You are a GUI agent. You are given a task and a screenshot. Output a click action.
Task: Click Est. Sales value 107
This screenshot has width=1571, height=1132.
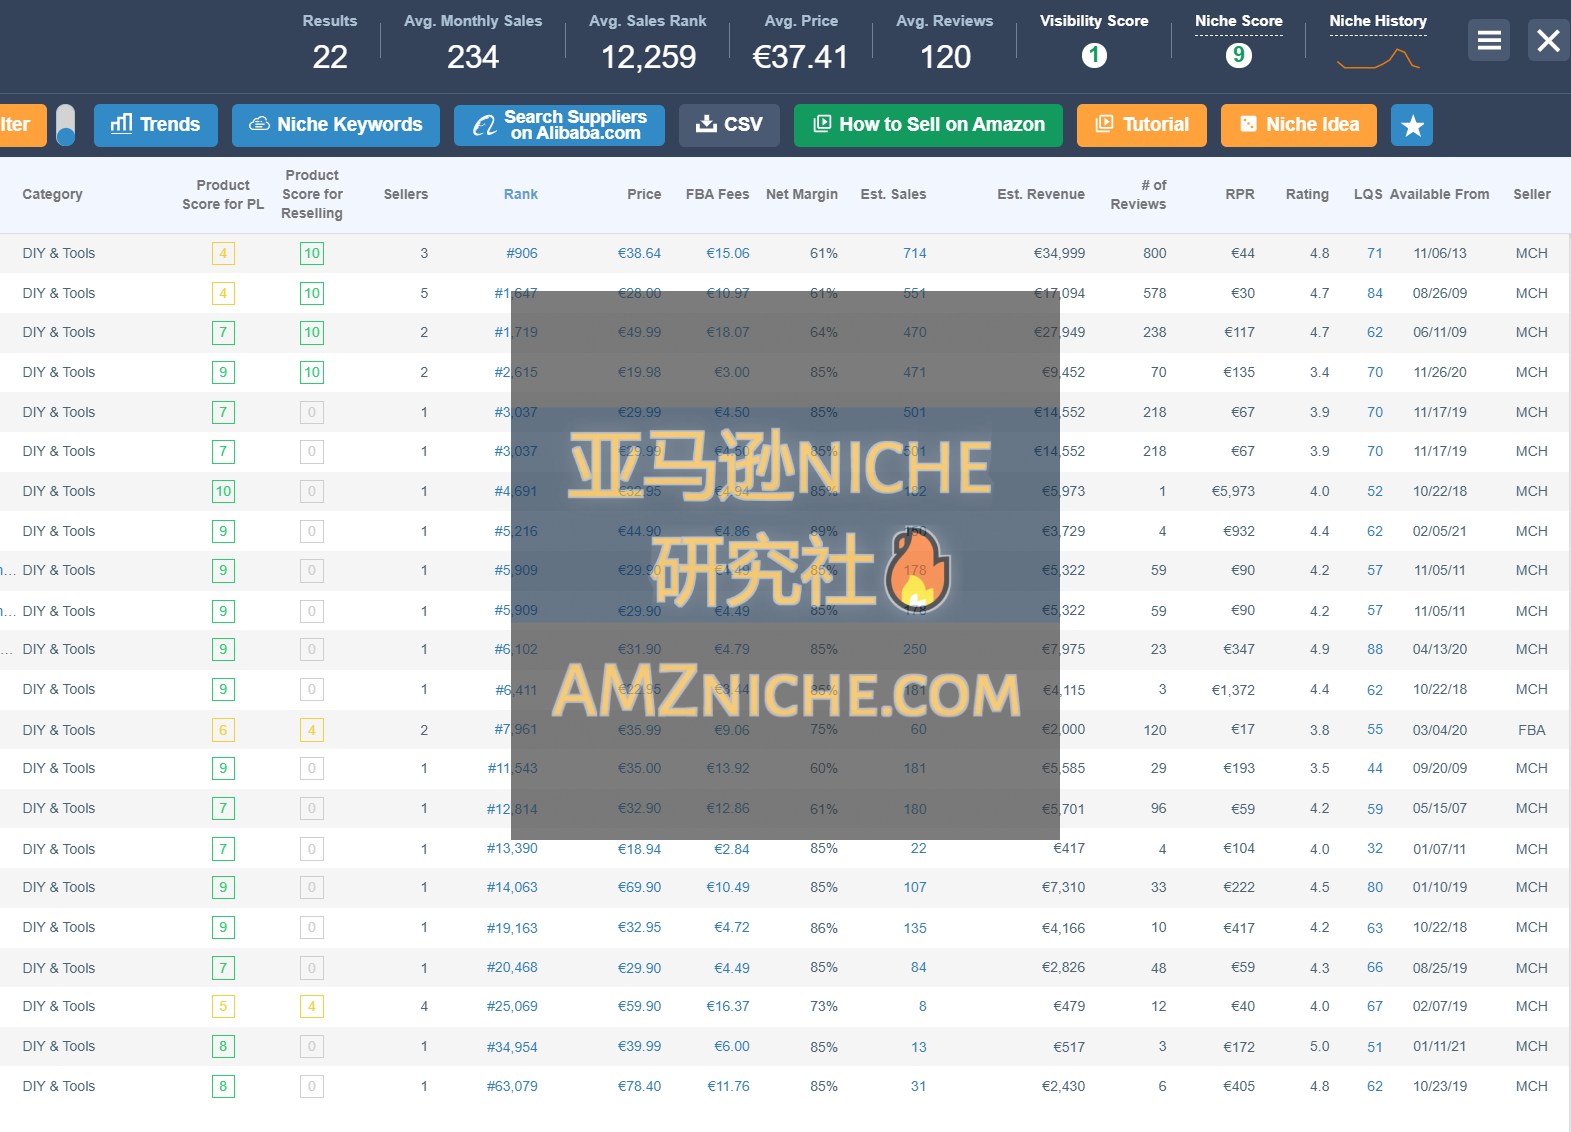pos(915,887)
